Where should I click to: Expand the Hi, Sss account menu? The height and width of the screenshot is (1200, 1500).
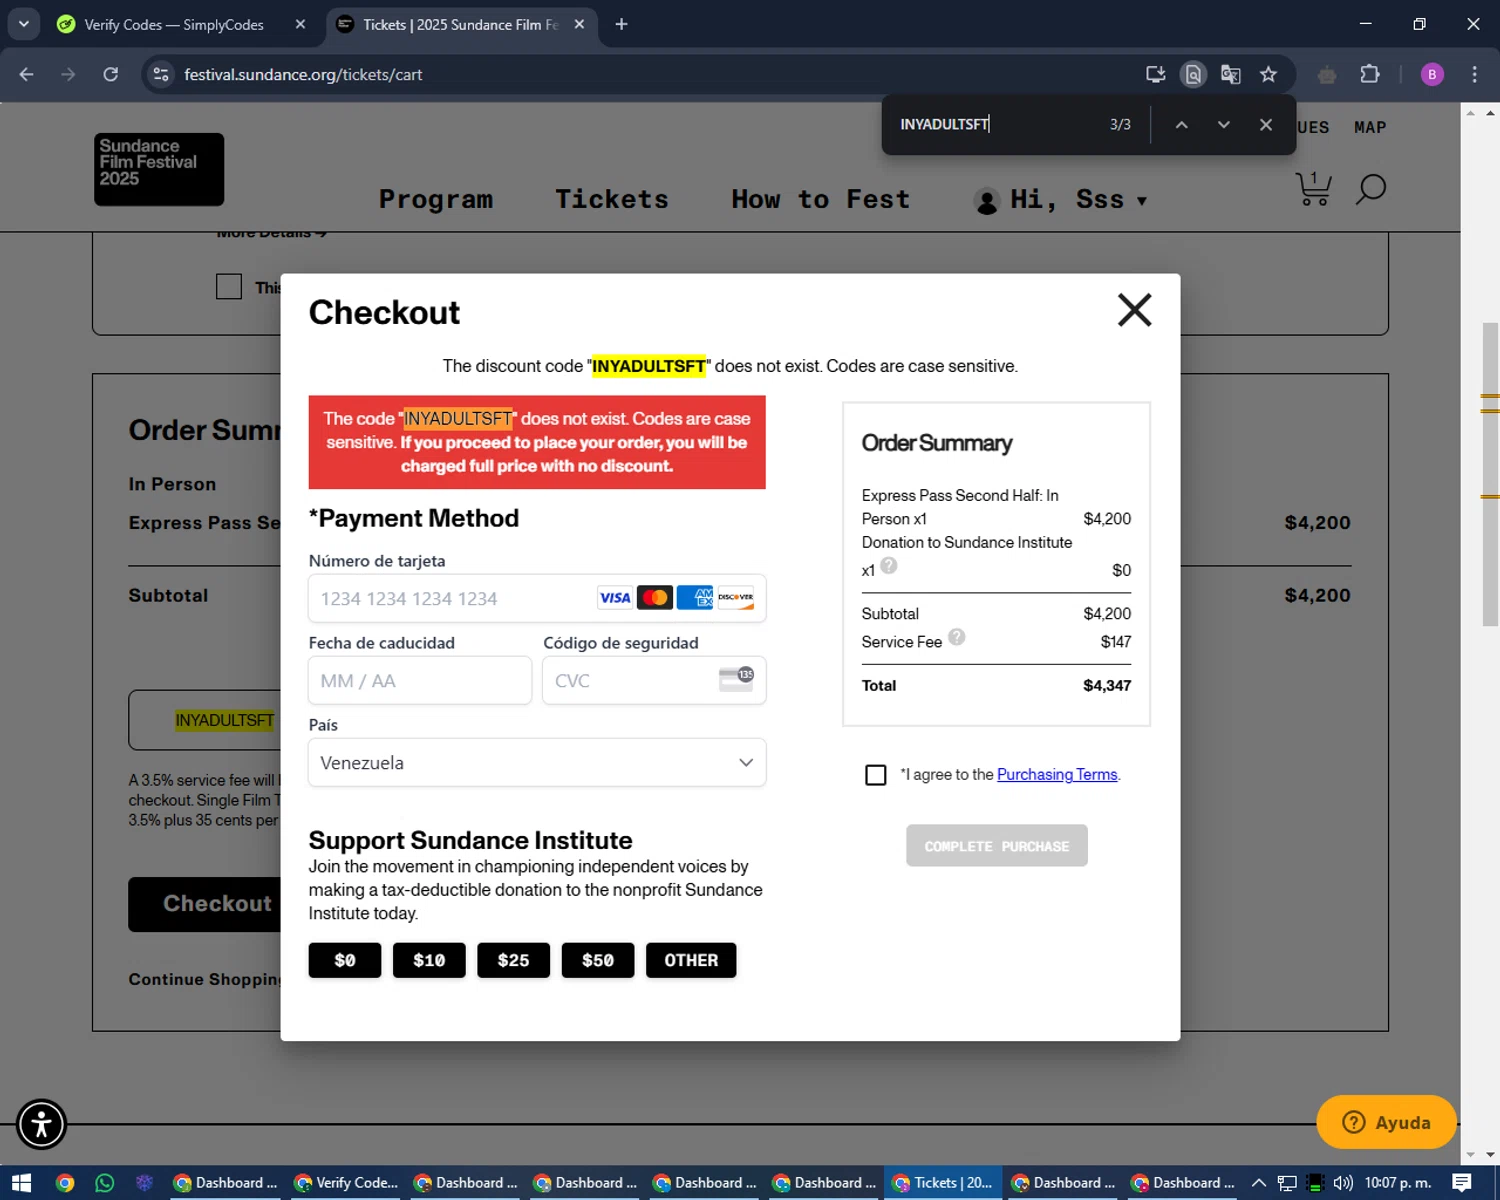click(1061, 200)
